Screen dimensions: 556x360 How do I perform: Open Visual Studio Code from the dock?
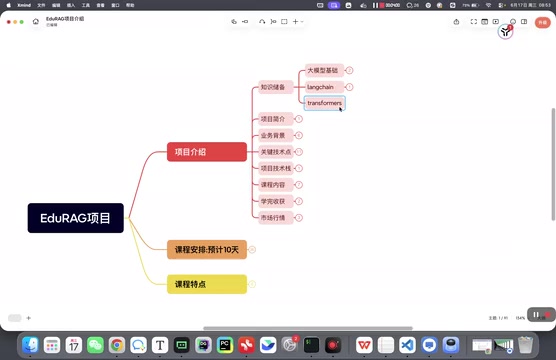pyautogui.click(x=407, y=345)
